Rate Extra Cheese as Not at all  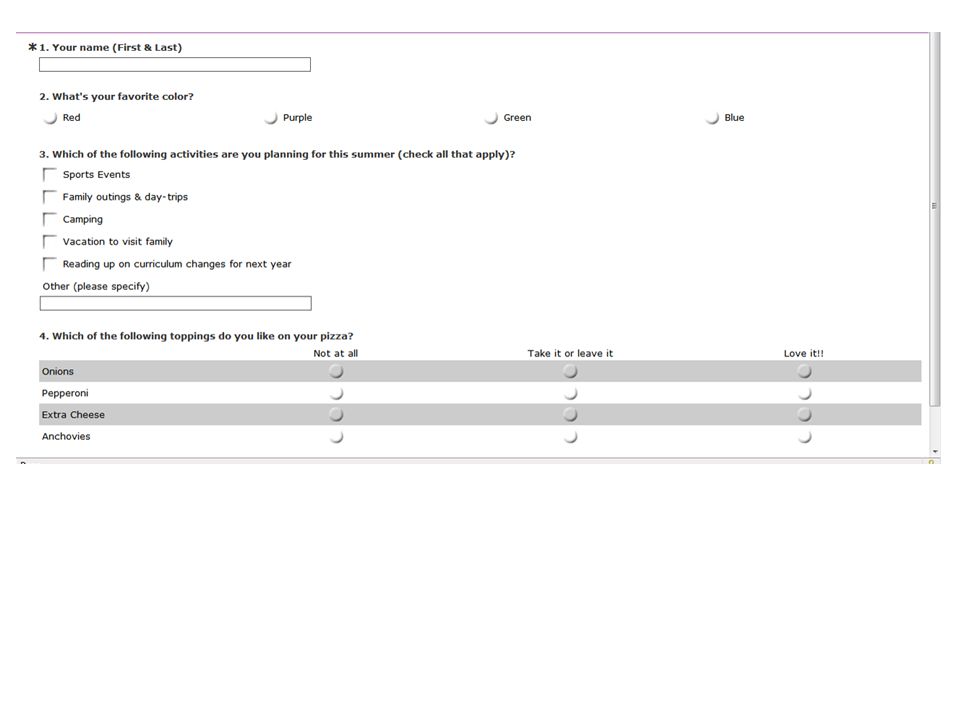(336, 414)
